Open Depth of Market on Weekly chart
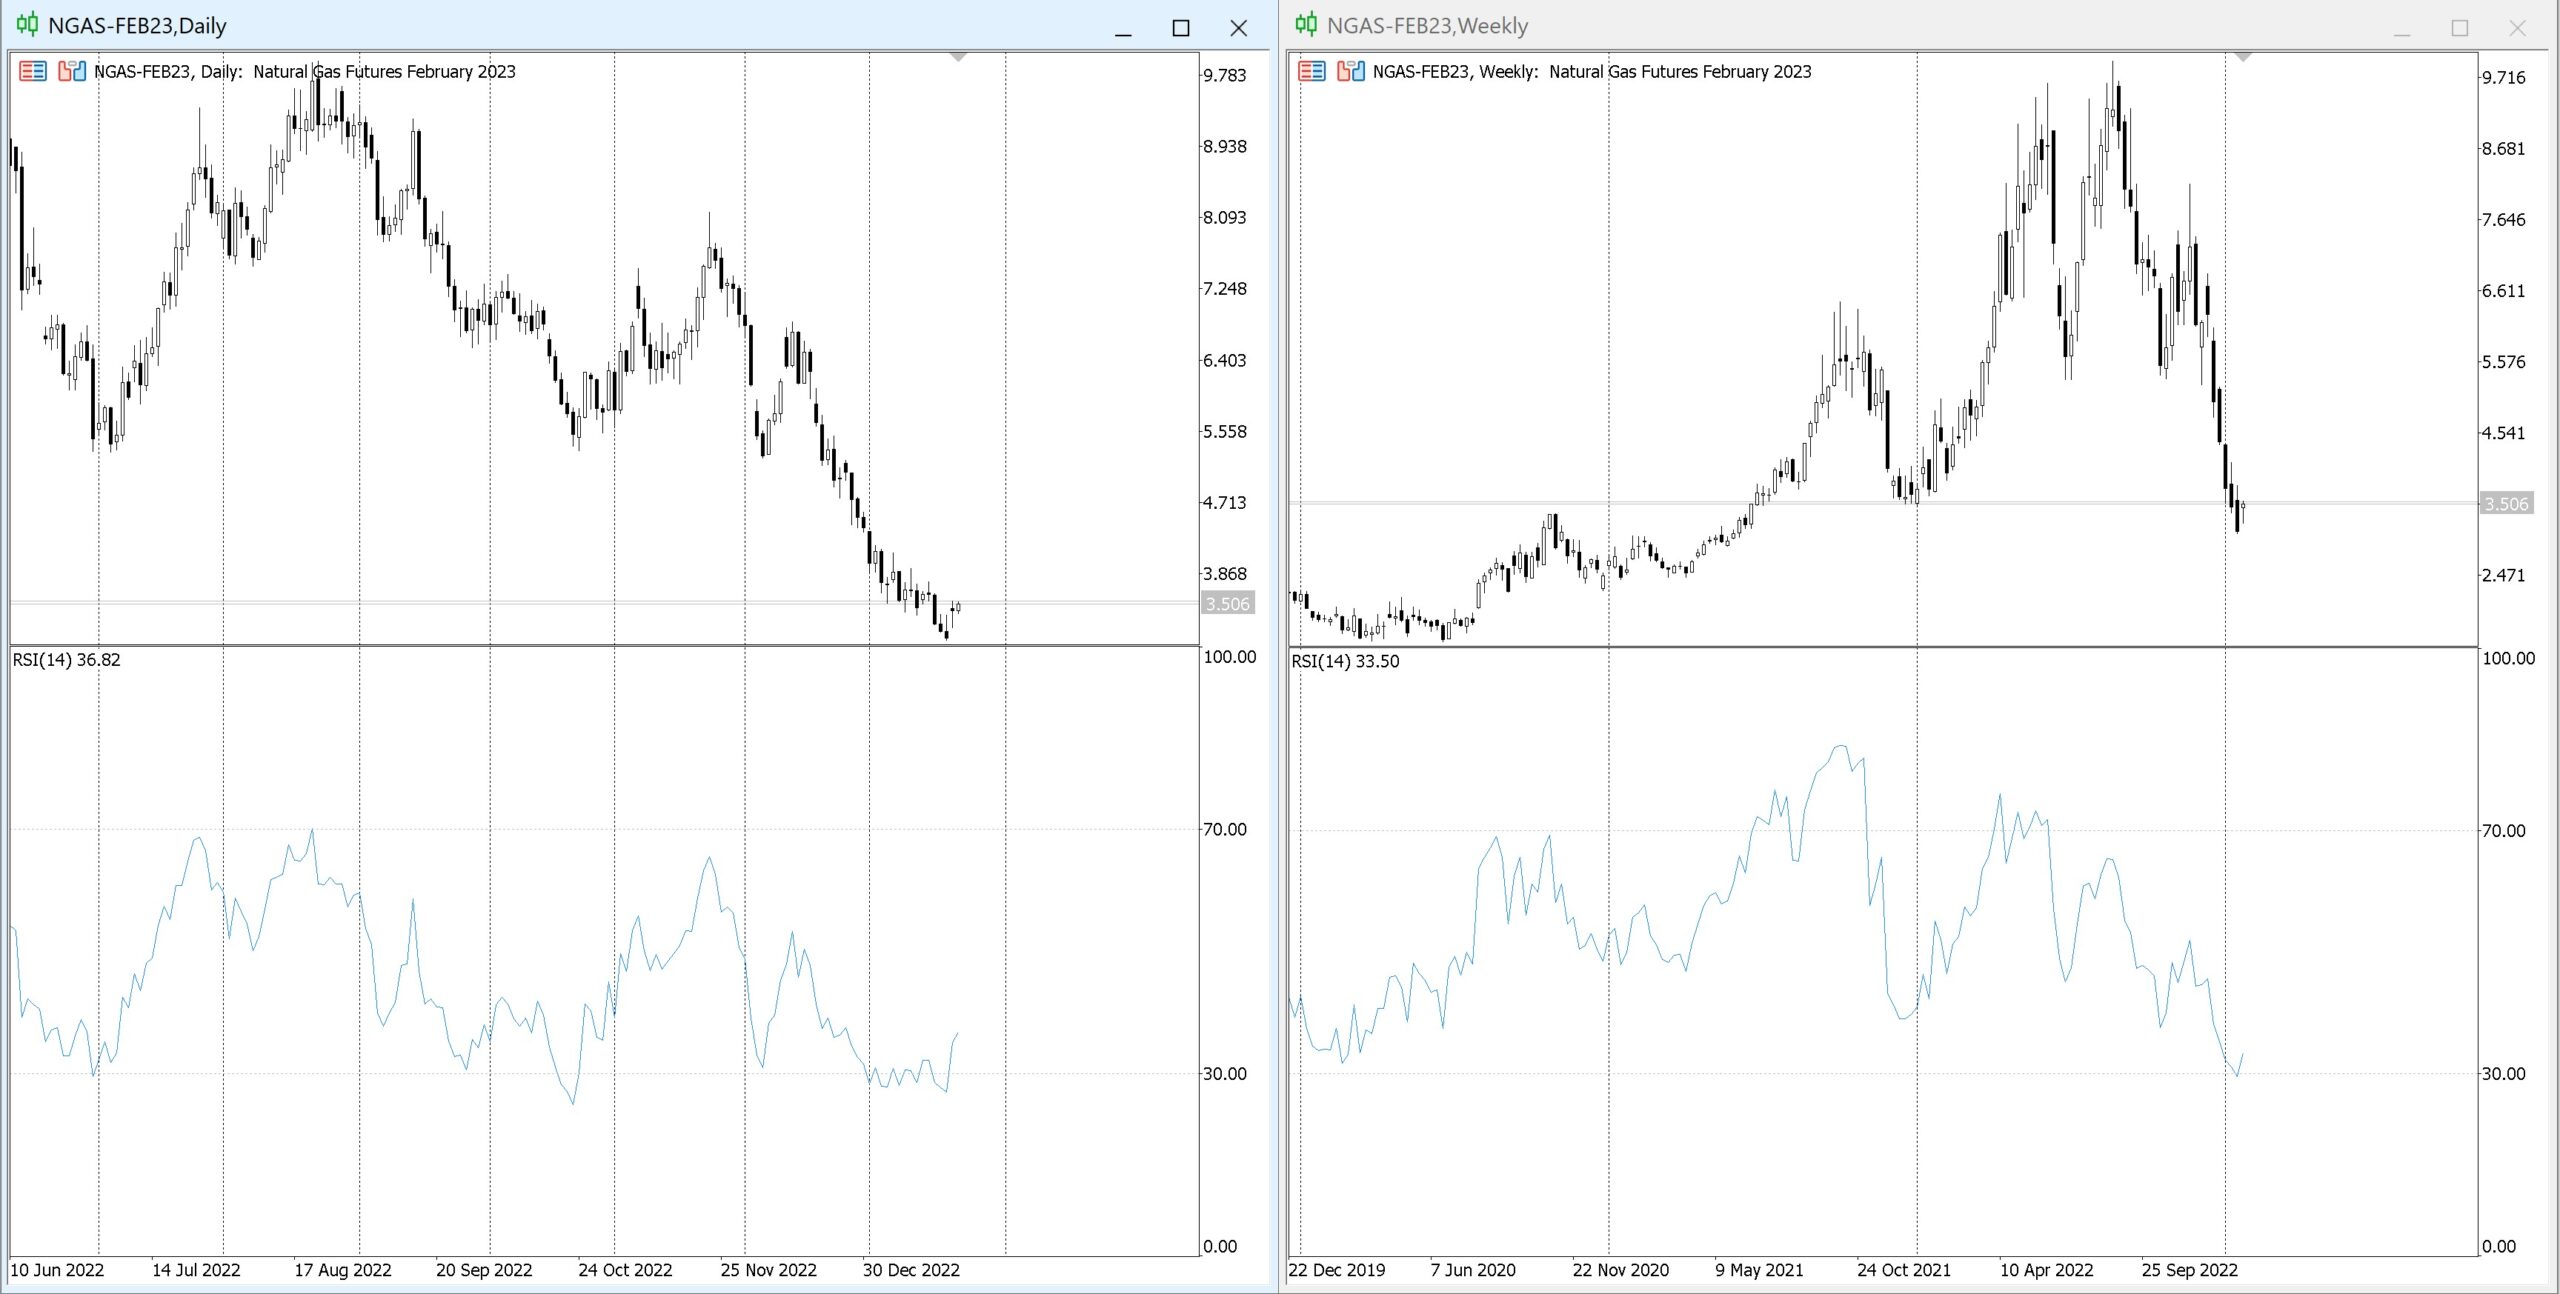Screen dimensions: 2560x1294 click(1312, 71)
